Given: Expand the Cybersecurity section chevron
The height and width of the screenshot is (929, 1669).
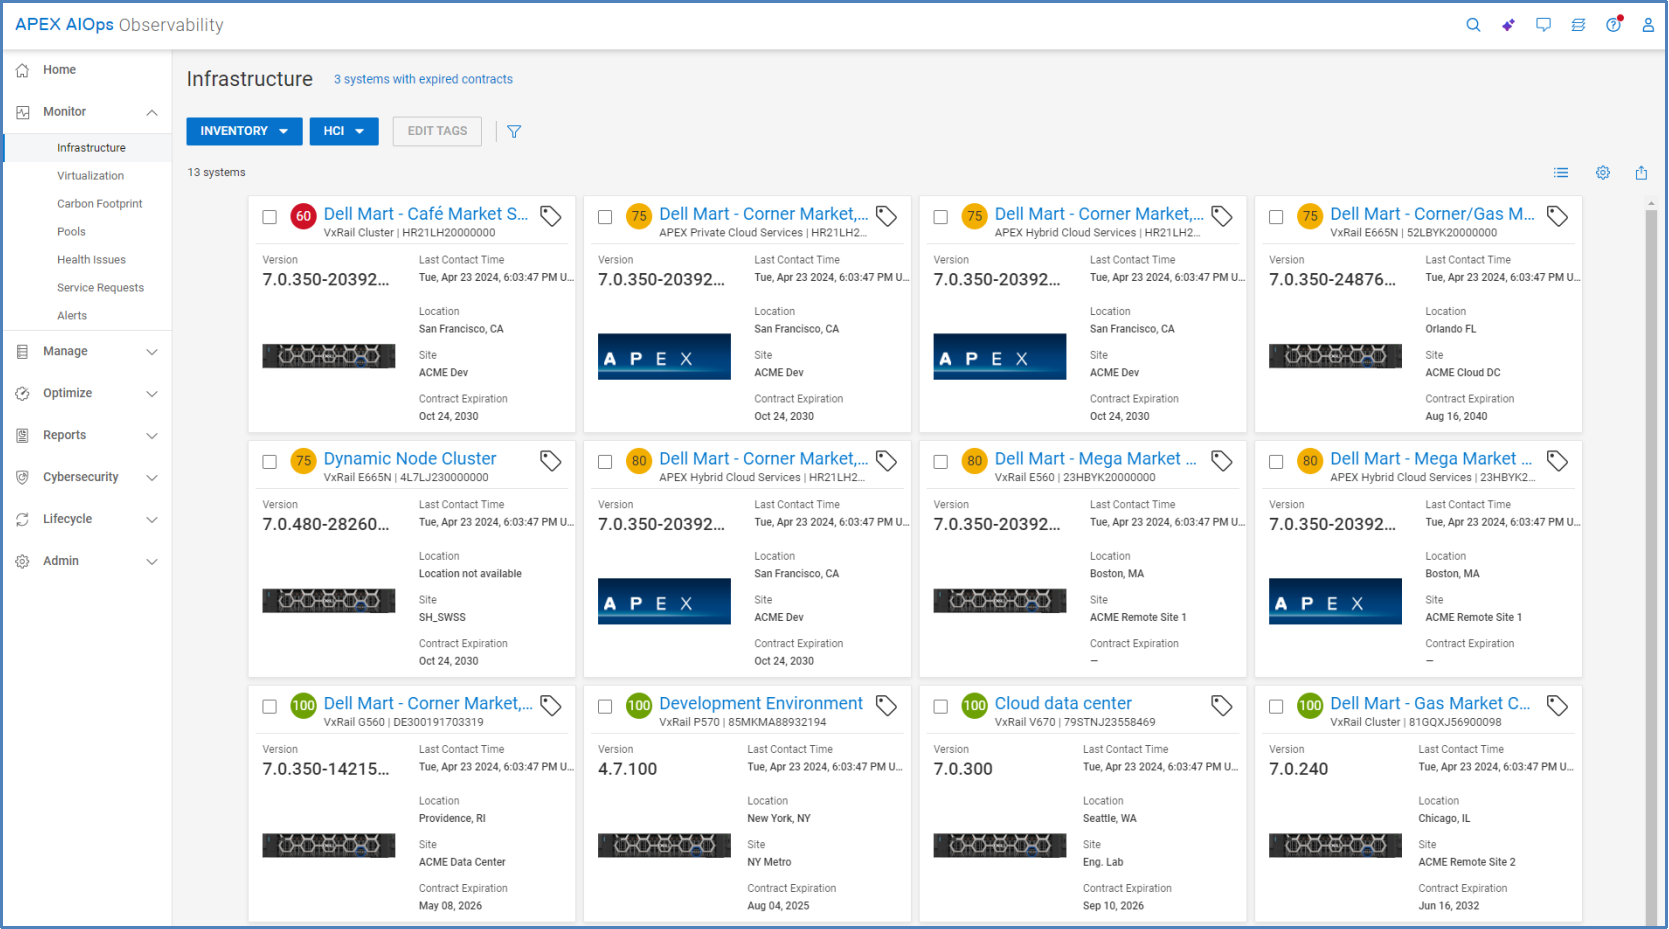Looking at the screenshot, I should pyautogui.click(x=152, y=478).
